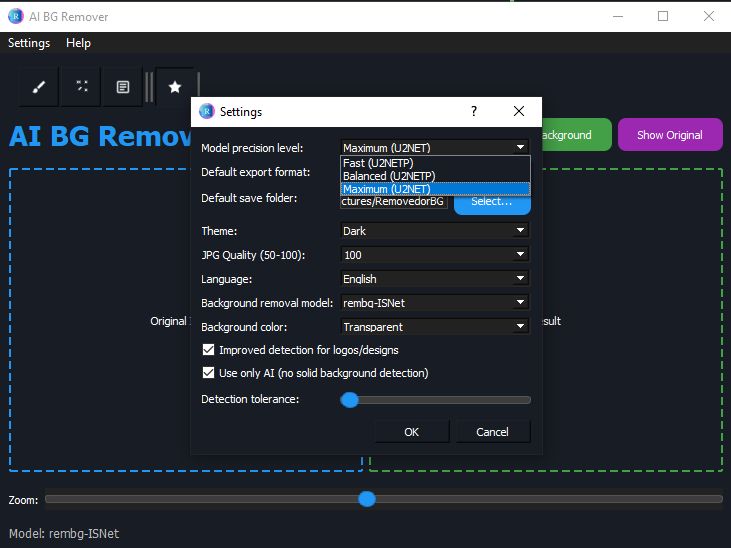The height and width of the screenshot is (548, 731).
Task: Open the Theme dropdown
Action: [x=434, y=231]
